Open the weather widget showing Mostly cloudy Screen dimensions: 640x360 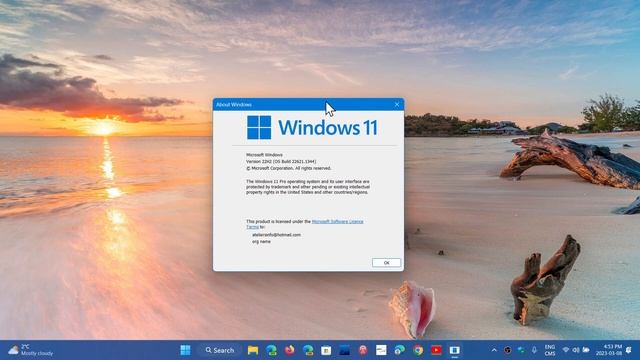31,350
